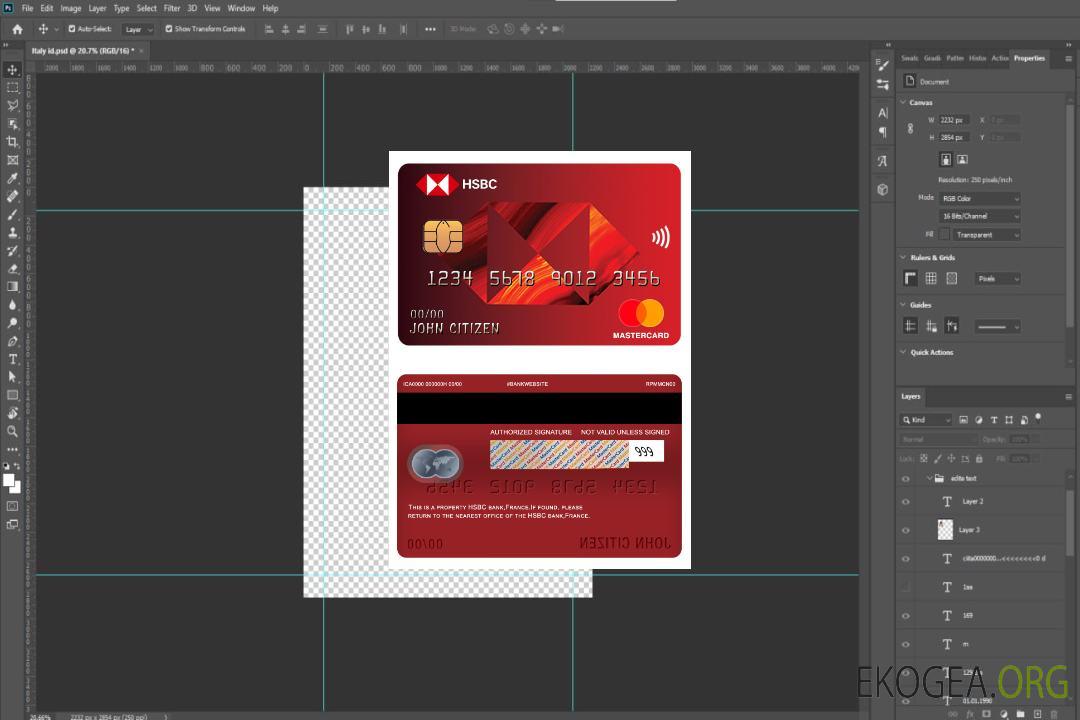Open the Paragraph panel icon
Viewport: 1080px width, 720px height.
click(882, 132)
